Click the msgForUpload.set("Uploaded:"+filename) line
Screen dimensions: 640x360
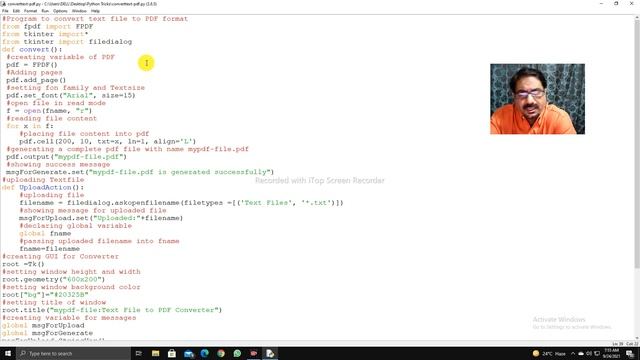point(101,218)
